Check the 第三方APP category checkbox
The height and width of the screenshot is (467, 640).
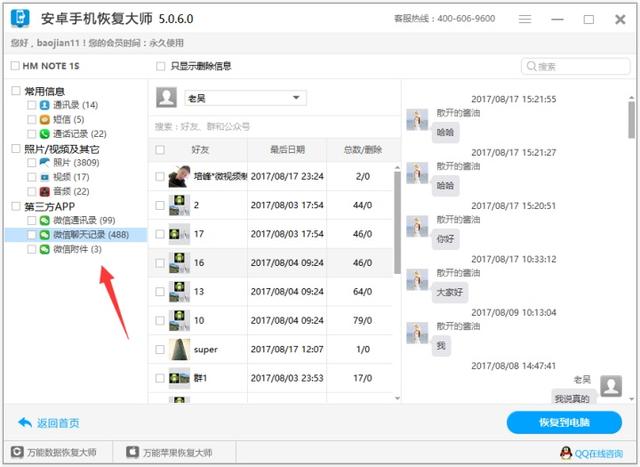16,206
